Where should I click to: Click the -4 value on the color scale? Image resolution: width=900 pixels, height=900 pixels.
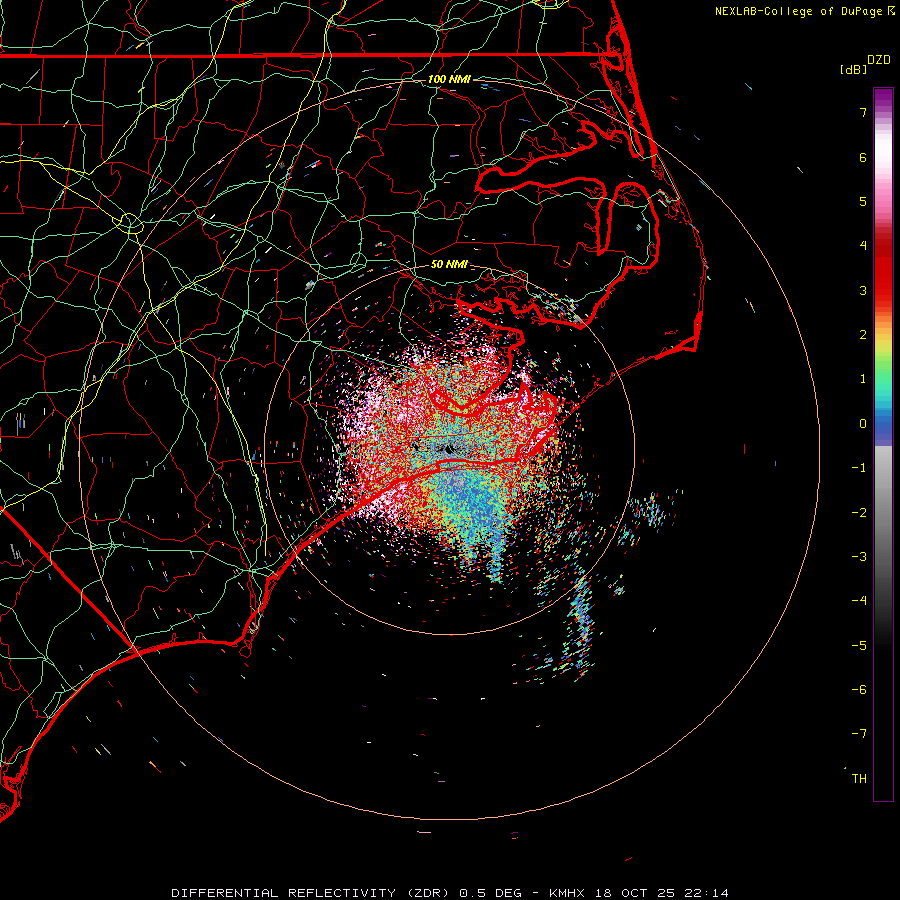pyautogui.click(x=859, y=601)
